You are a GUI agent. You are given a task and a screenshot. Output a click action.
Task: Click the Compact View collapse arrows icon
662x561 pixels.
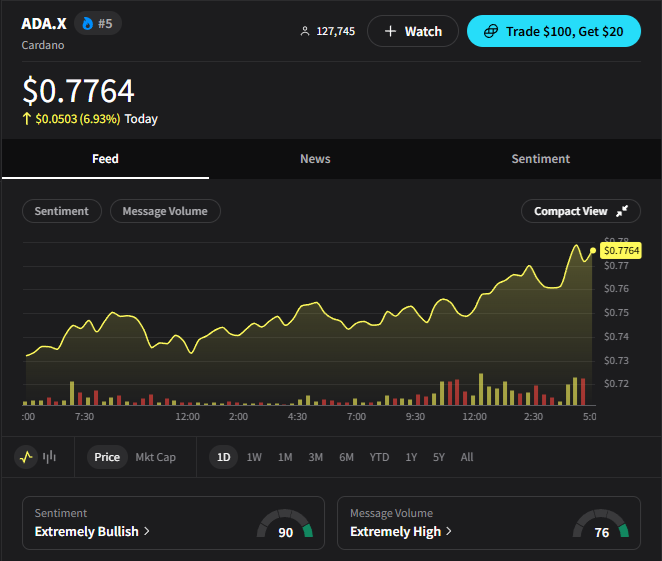click(622, 211)
